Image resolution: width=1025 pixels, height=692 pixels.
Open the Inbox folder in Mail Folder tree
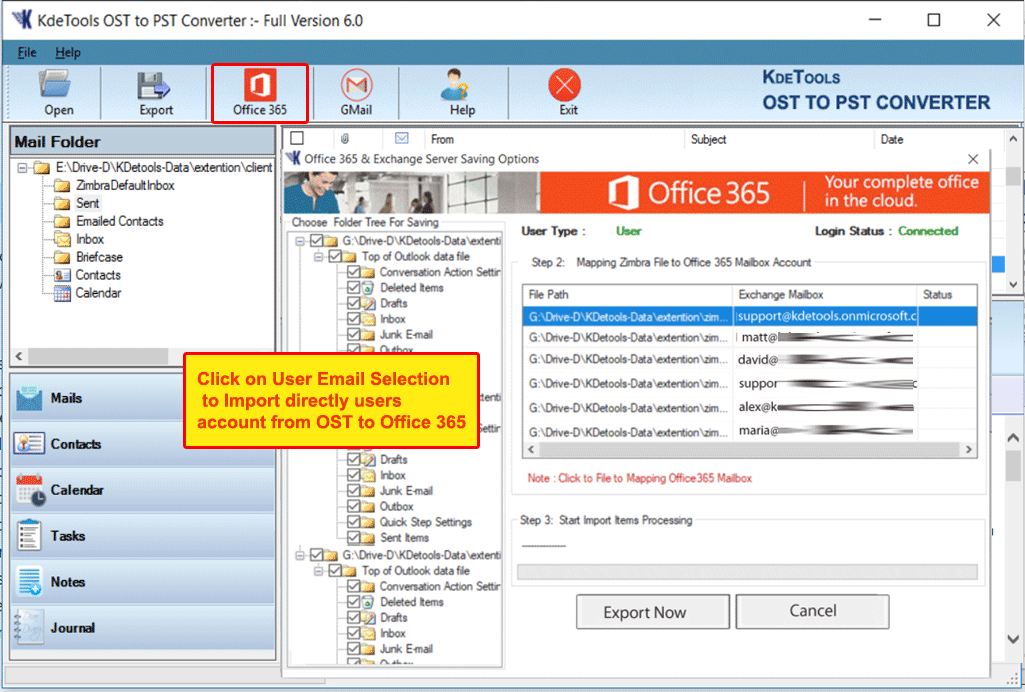(90, 239)
